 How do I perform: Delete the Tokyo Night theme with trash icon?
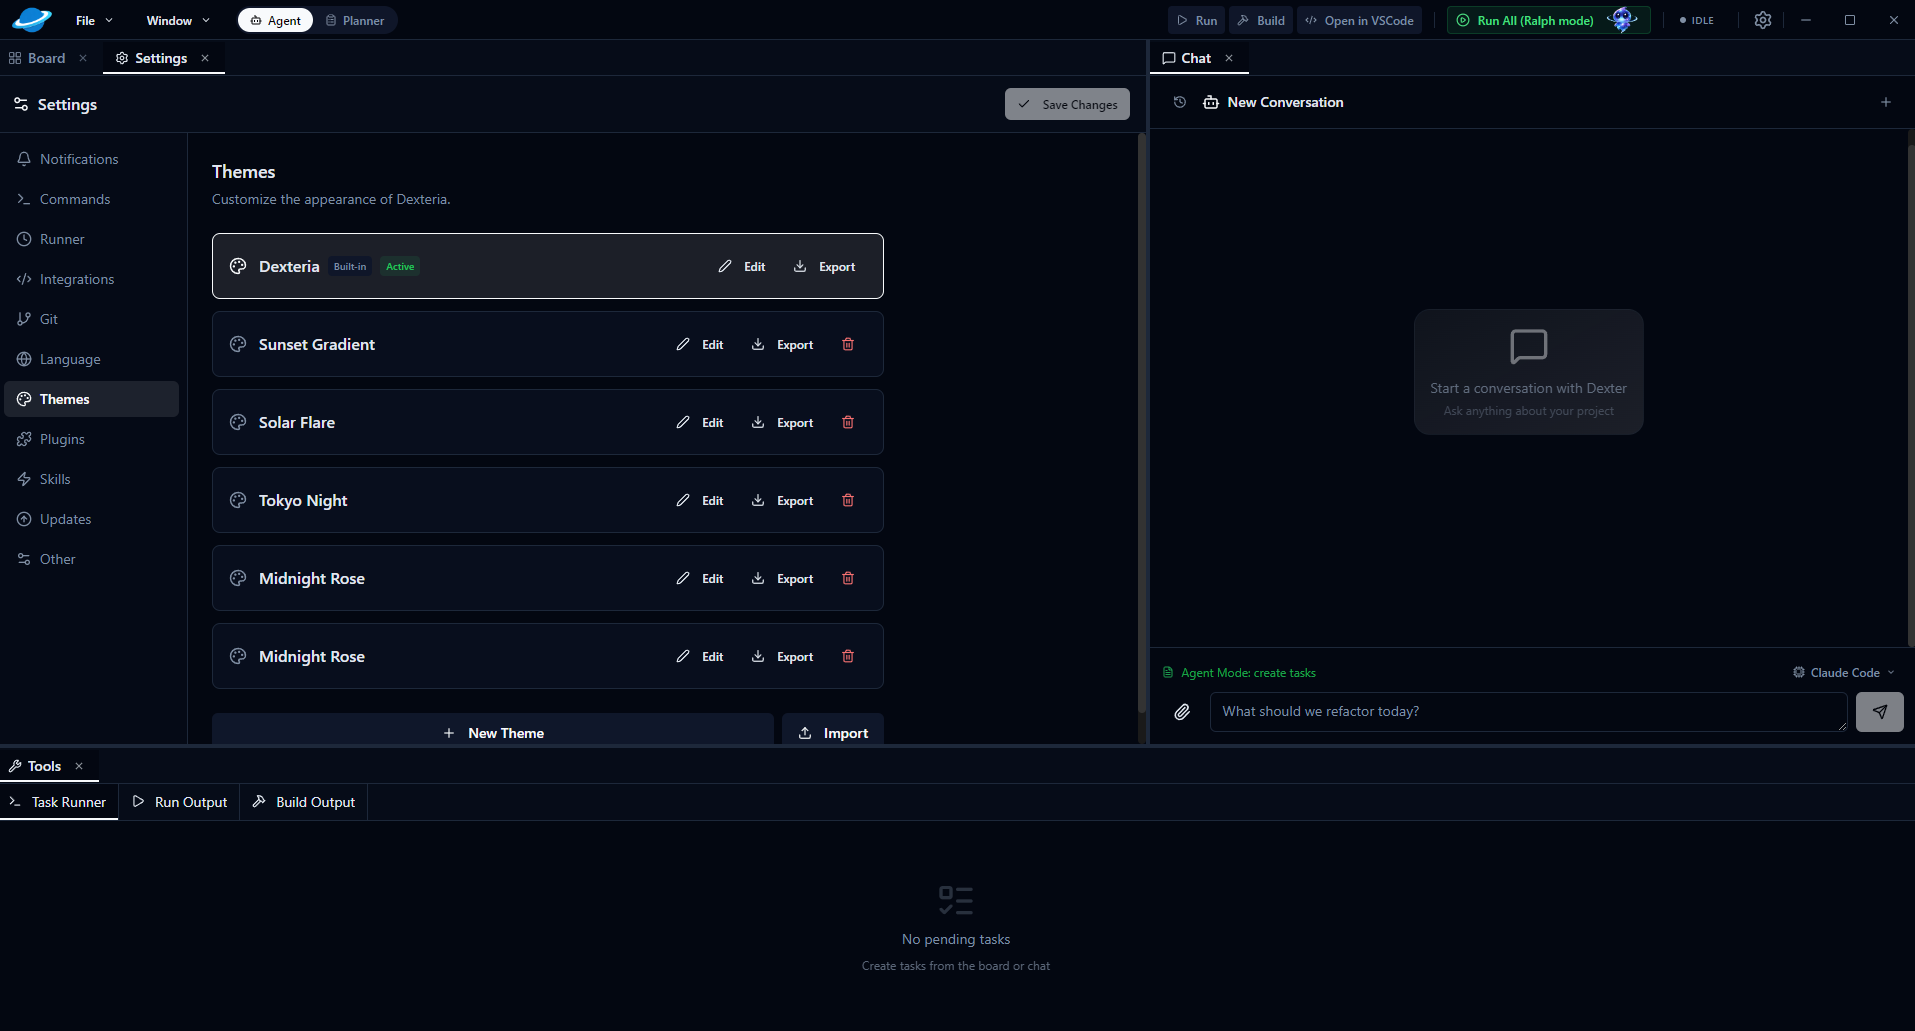coord(848,500)
